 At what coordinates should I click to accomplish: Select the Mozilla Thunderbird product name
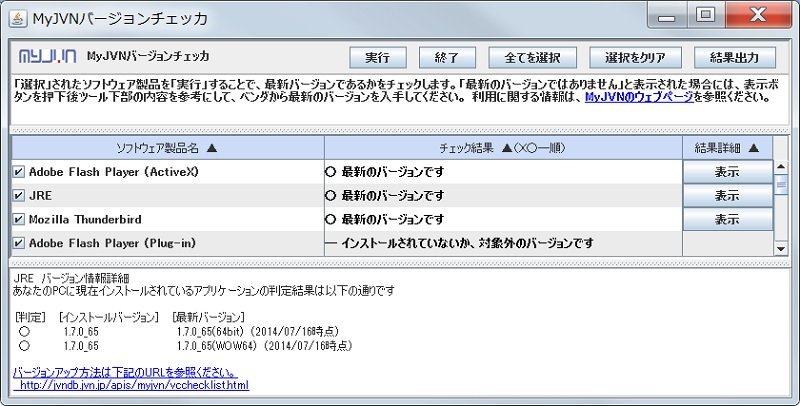click(85, 219)
